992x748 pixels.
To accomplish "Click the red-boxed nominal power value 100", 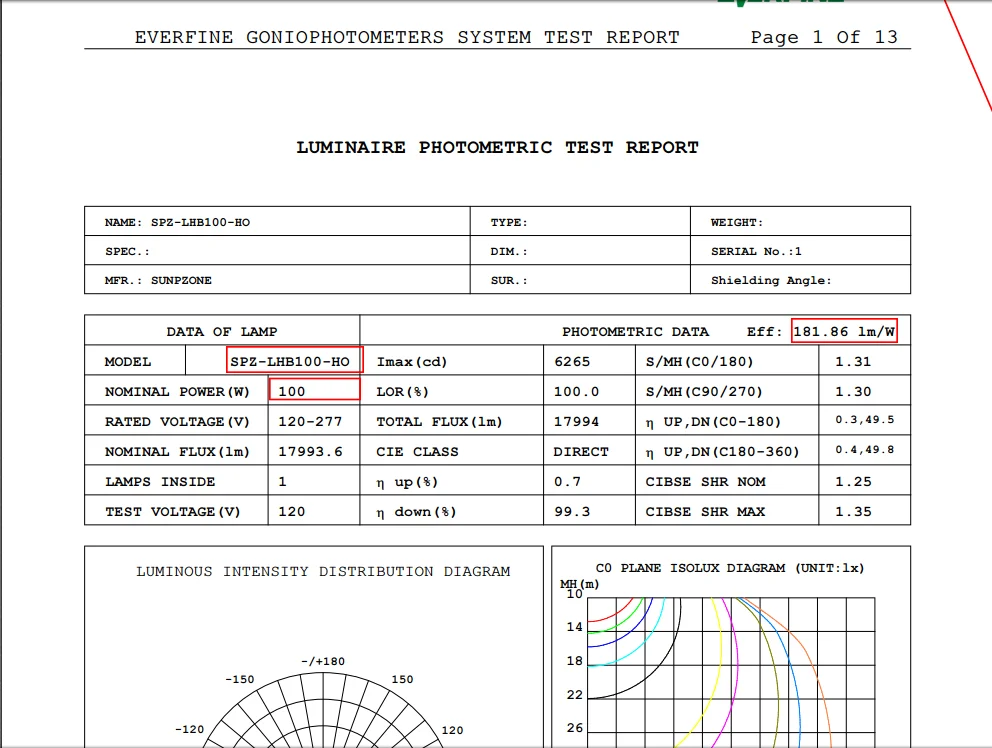I will tap(314, 391).
